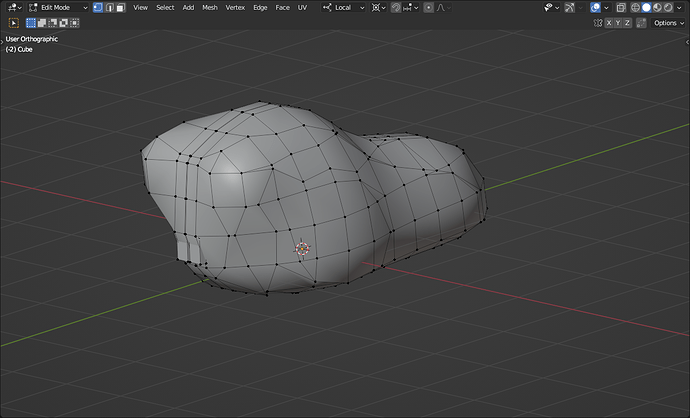This screenshot has width=690, height=418.
Task: Open the Vertex menu
Action: point(235,7)
